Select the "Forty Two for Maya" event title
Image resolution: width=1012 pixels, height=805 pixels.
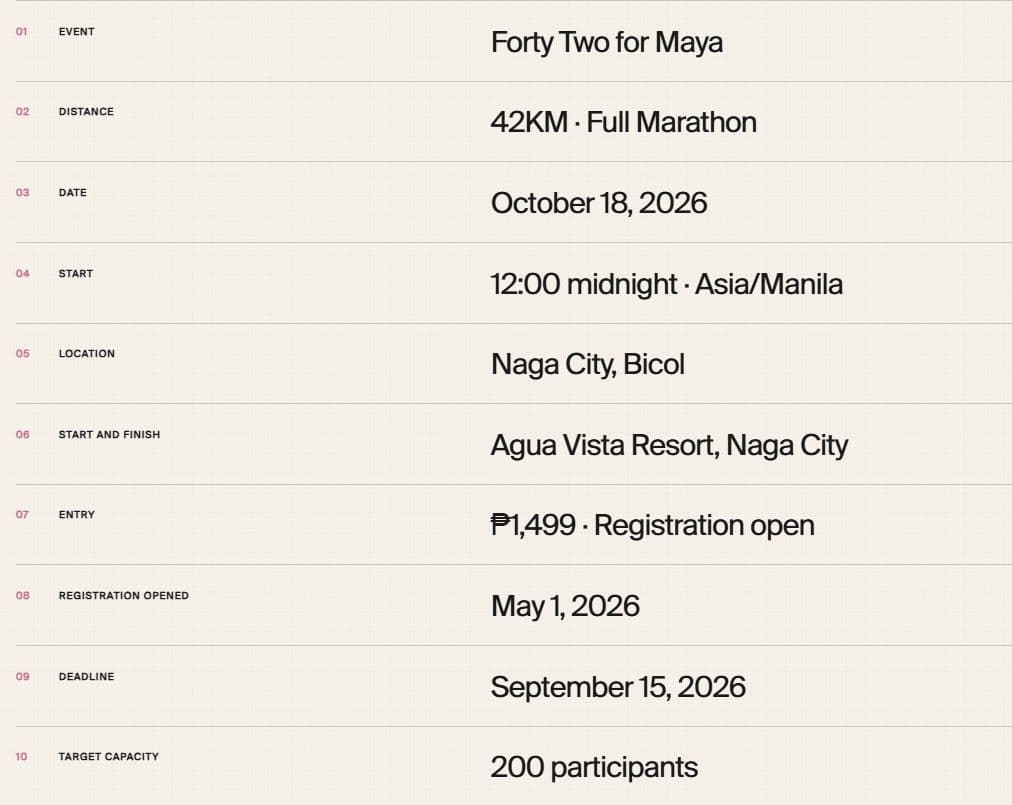pos(606,43)
